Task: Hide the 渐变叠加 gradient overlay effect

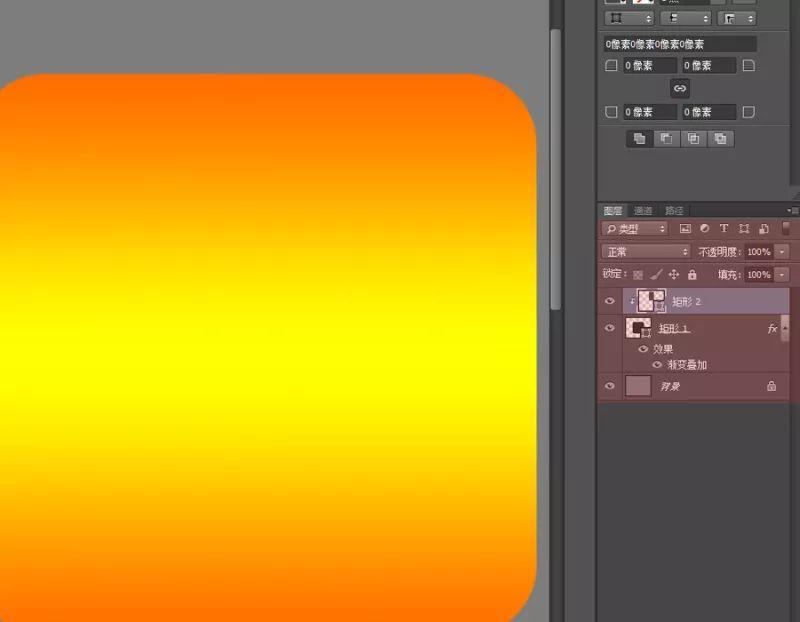Action: [657, 365]
